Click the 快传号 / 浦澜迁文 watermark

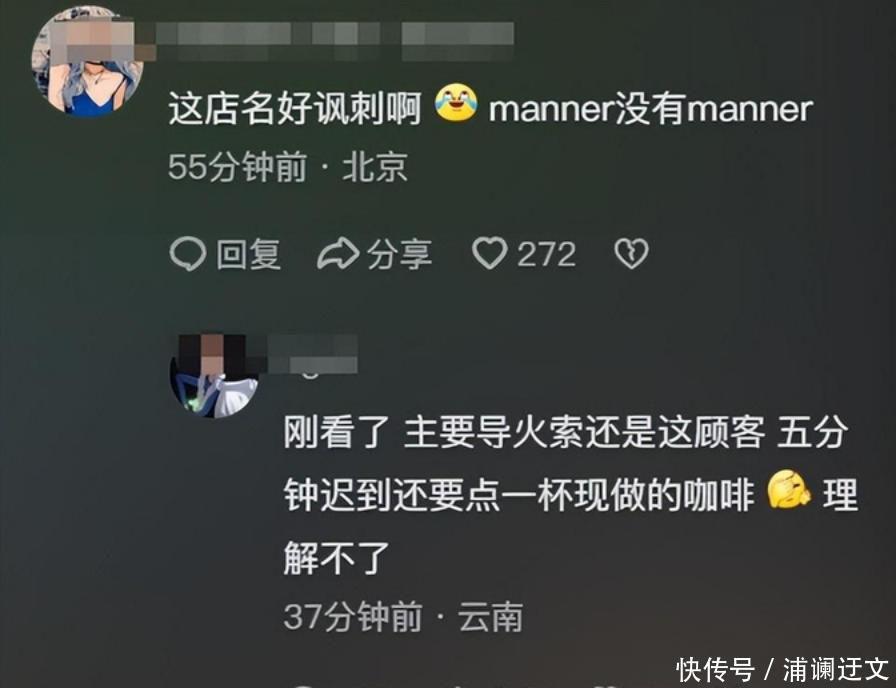coord(782,670)
